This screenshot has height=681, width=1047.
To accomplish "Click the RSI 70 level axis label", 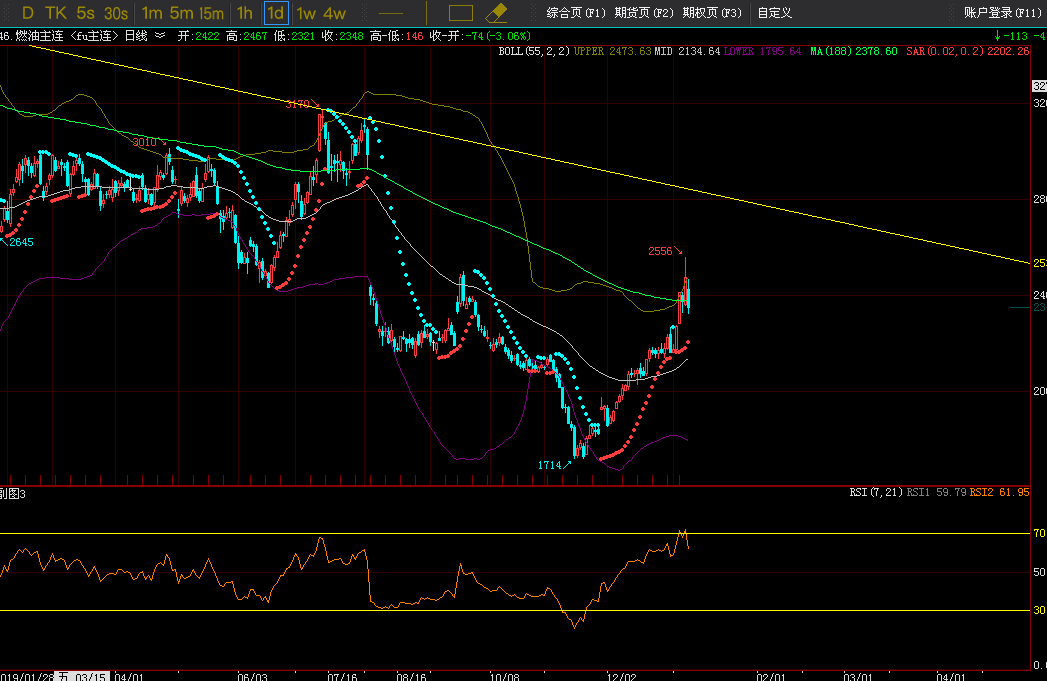I will coord(1039,533).
